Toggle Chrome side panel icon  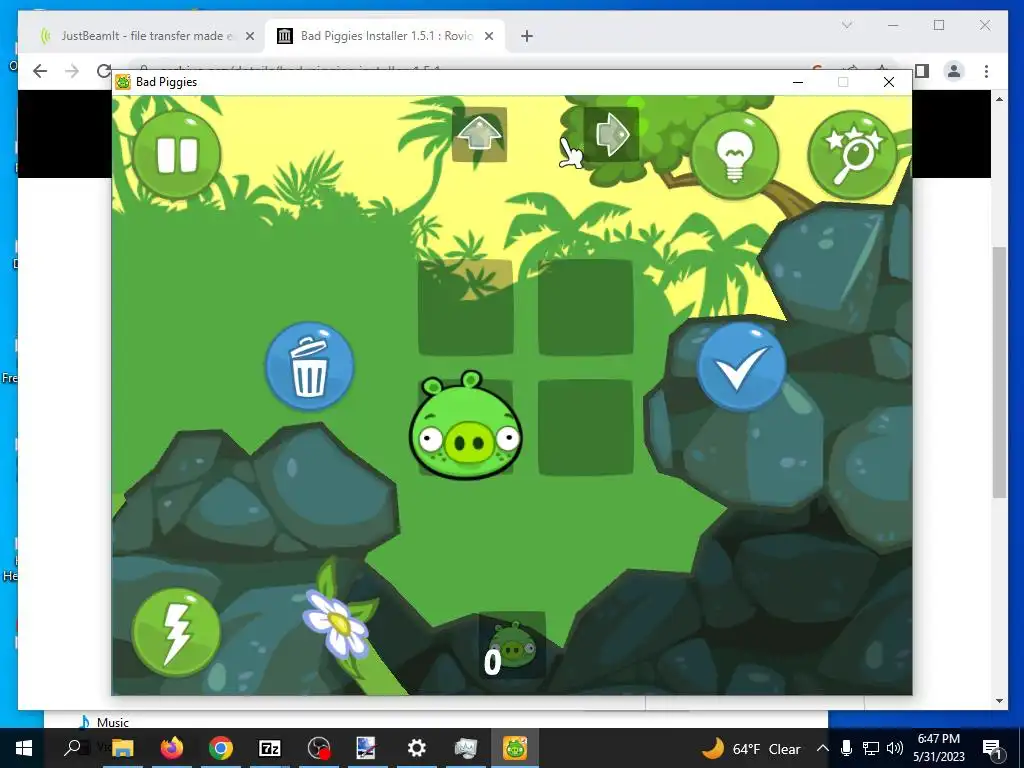[x=921, y=71]
